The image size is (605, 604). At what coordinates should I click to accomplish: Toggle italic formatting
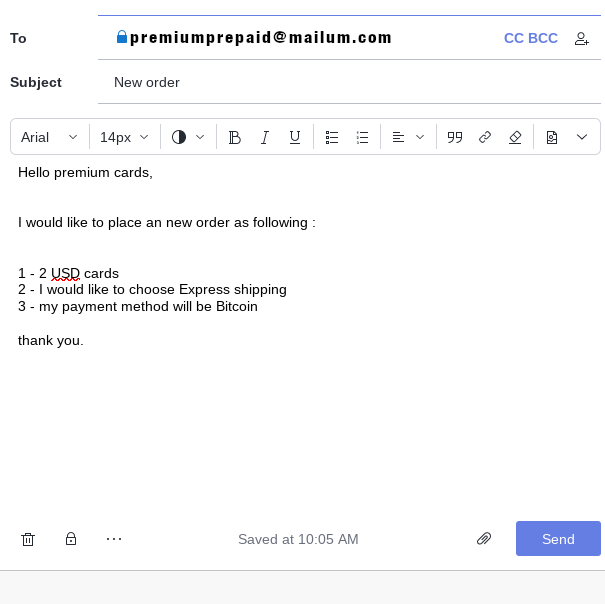tap(265, 137)
